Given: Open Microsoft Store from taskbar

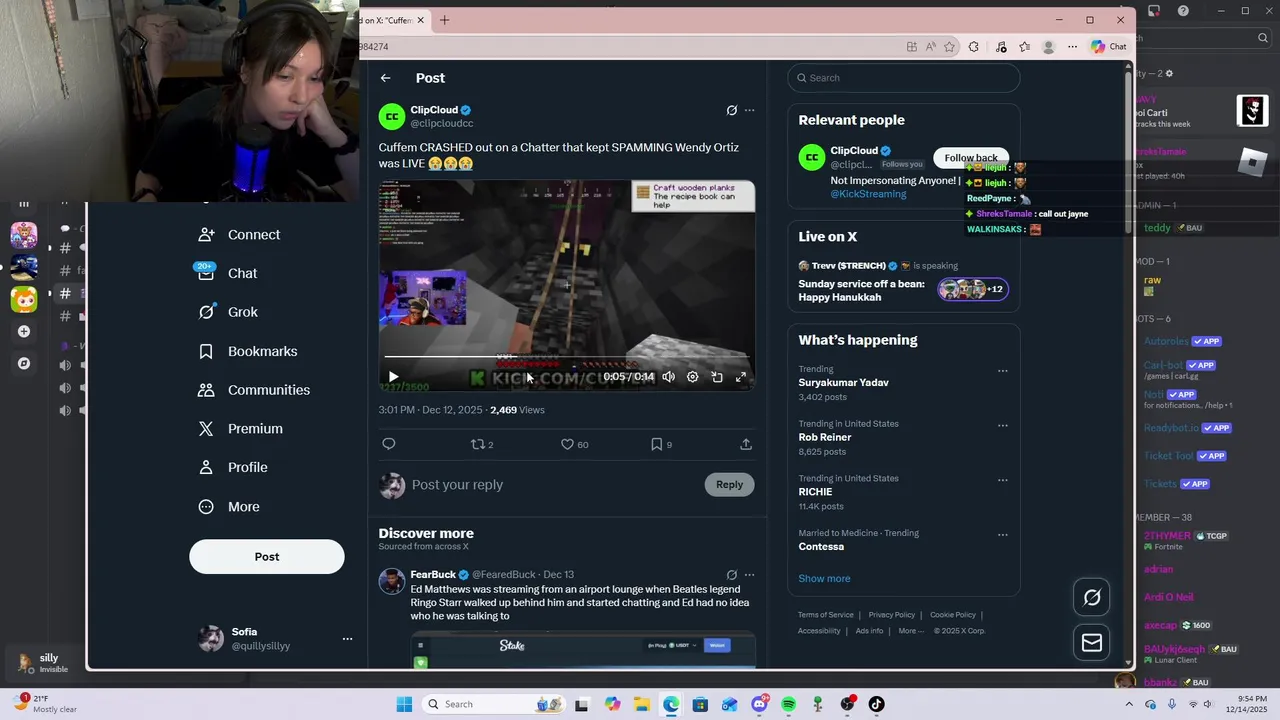Looking at the screenshot, I should pos(700,704).
